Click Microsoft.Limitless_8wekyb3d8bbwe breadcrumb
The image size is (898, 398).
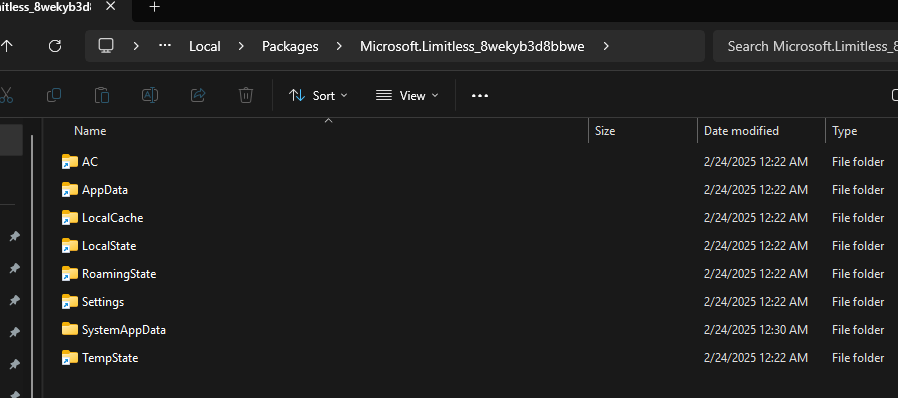tap(472, 46)
